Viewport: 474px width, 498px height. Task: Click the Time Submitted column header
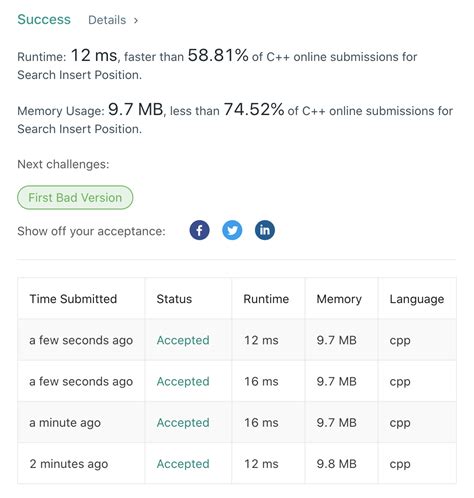73,299
